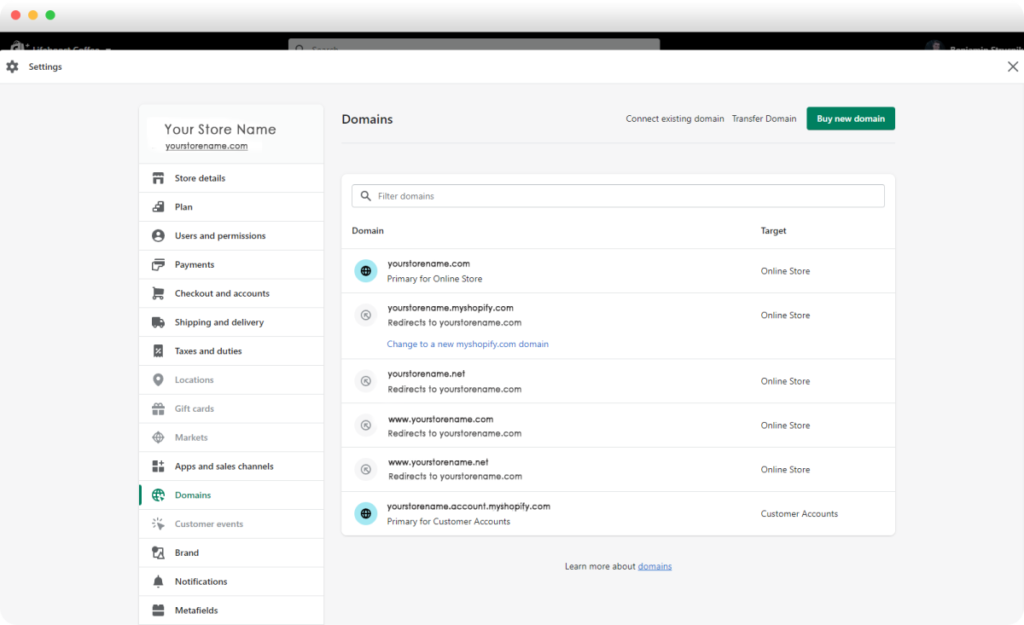This screenshot has width=1024, height=625.
Task: Click the green macOS fullscreen button
Action: click(x=50, y=15)
